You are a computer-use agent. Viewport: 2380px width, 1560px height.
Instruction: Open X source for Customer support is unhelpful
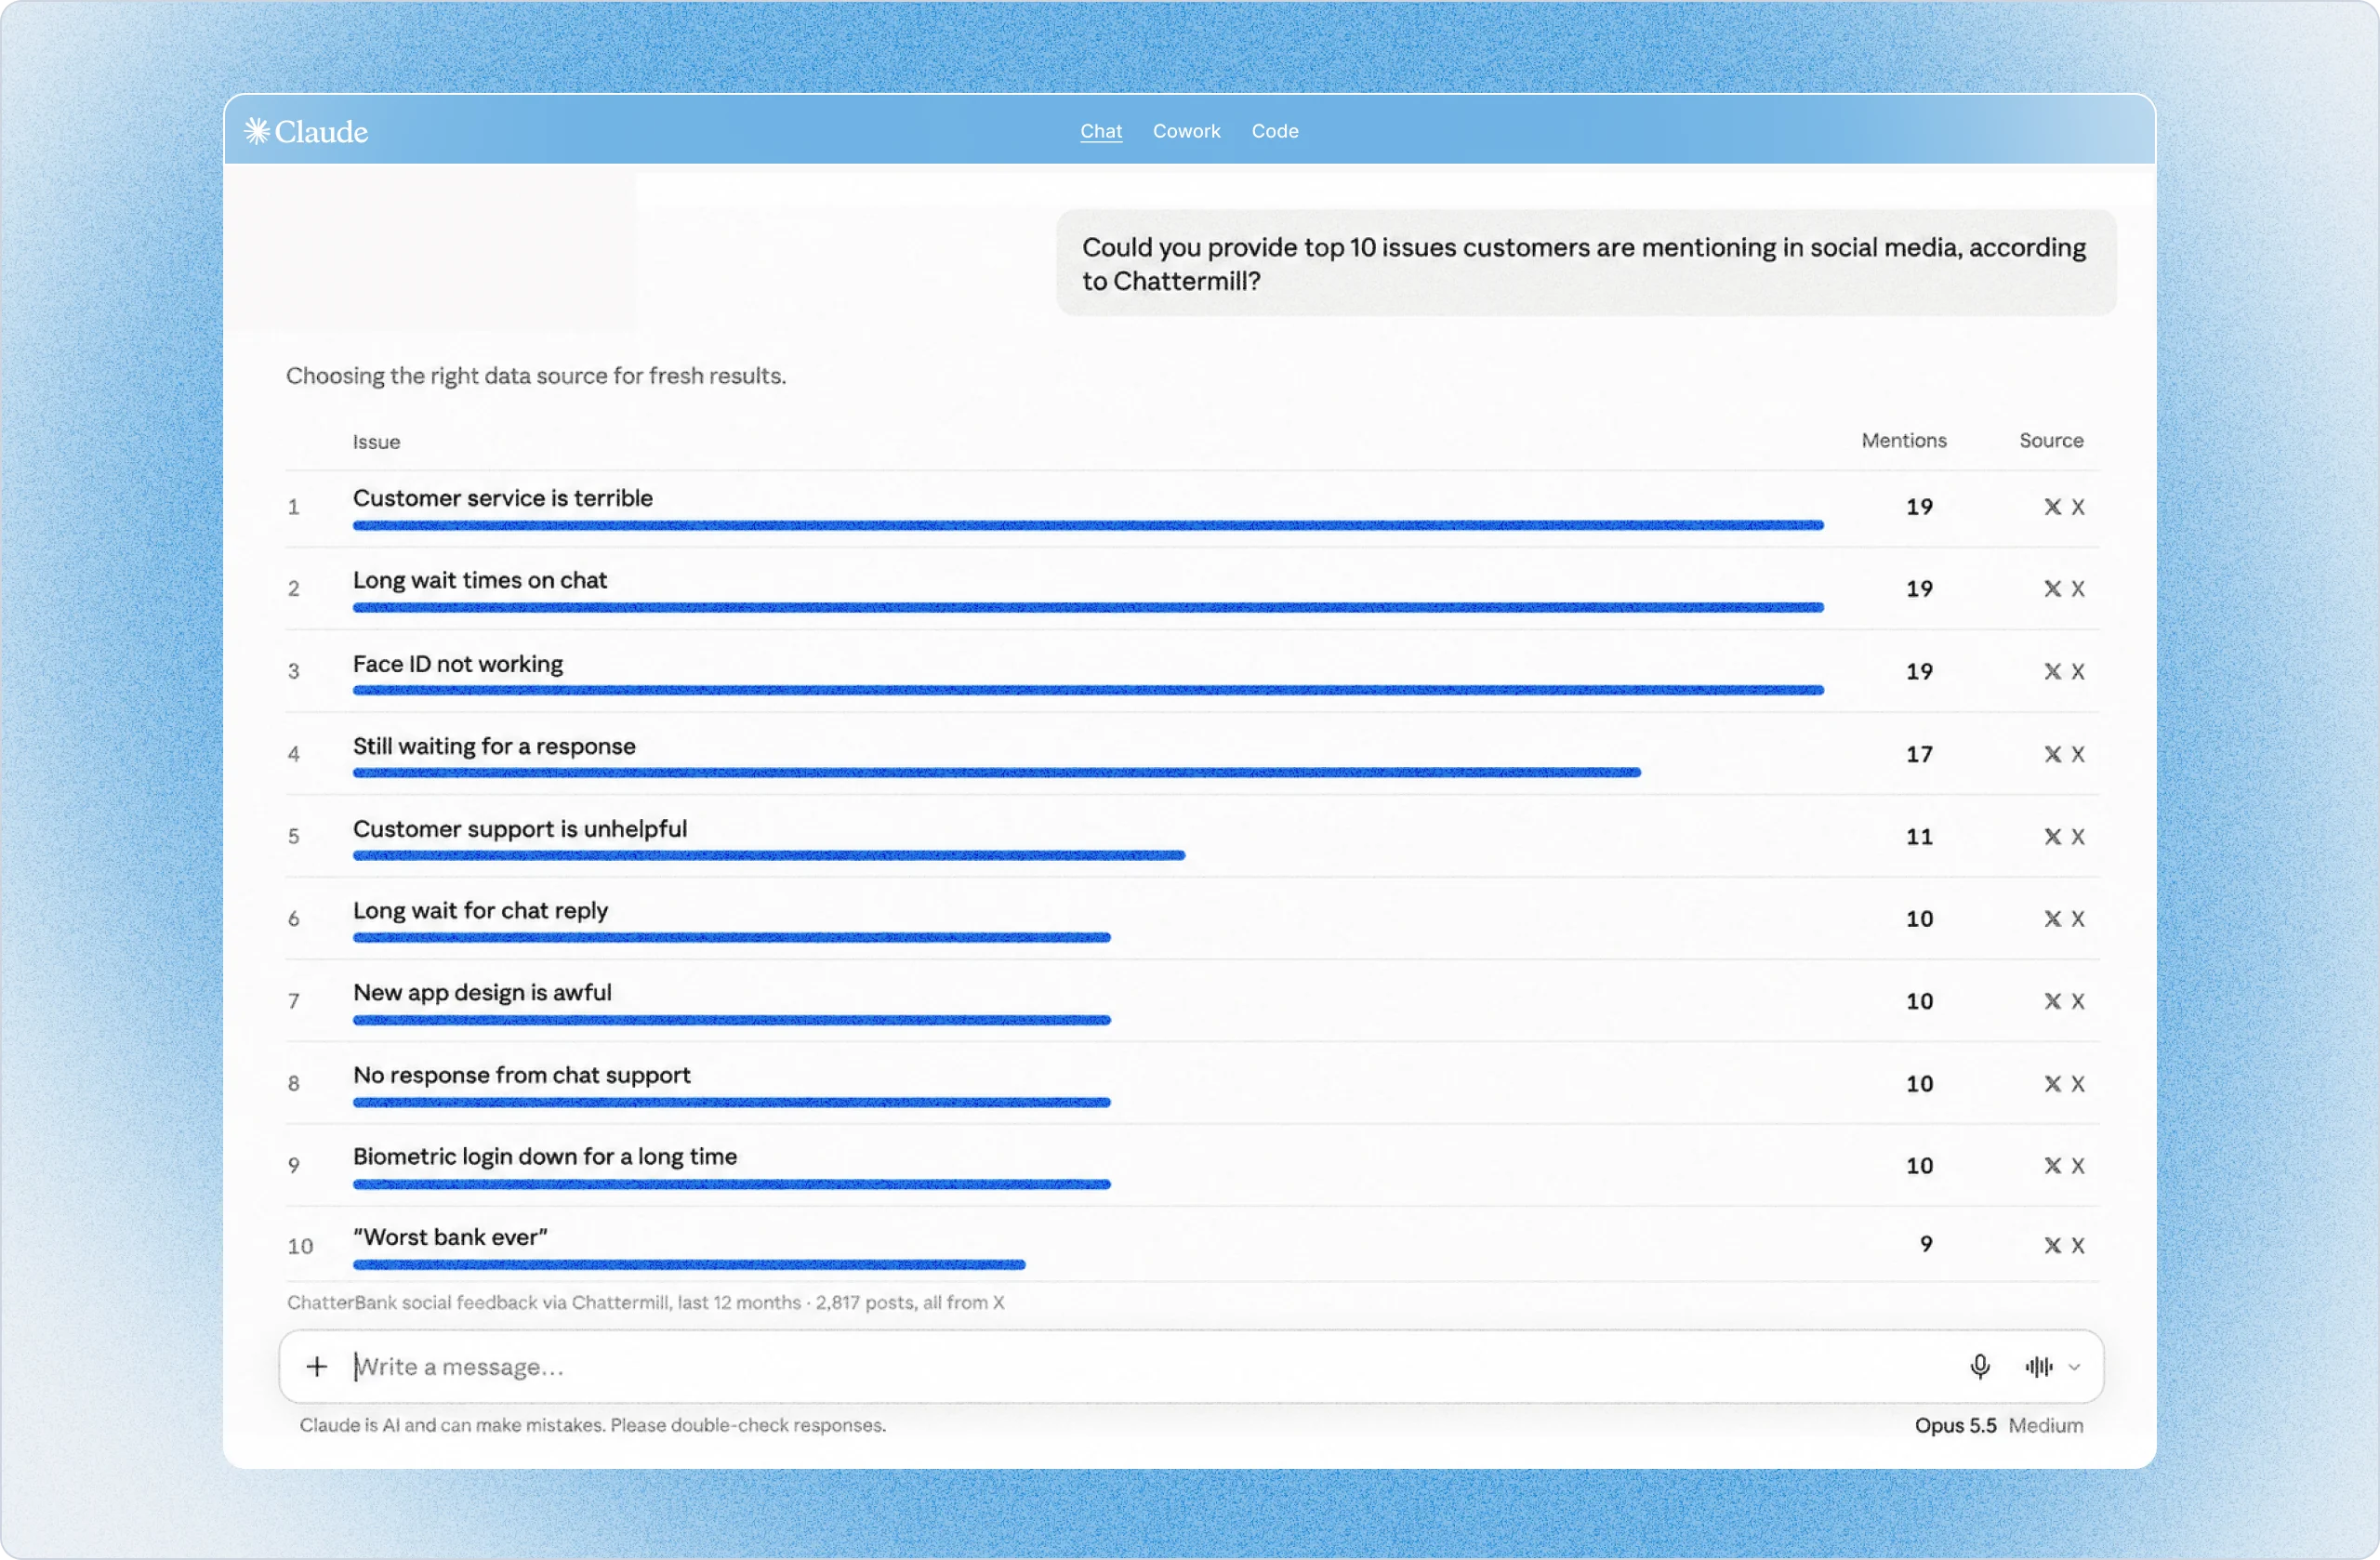pyautogui.click(x=2064, y=837)
